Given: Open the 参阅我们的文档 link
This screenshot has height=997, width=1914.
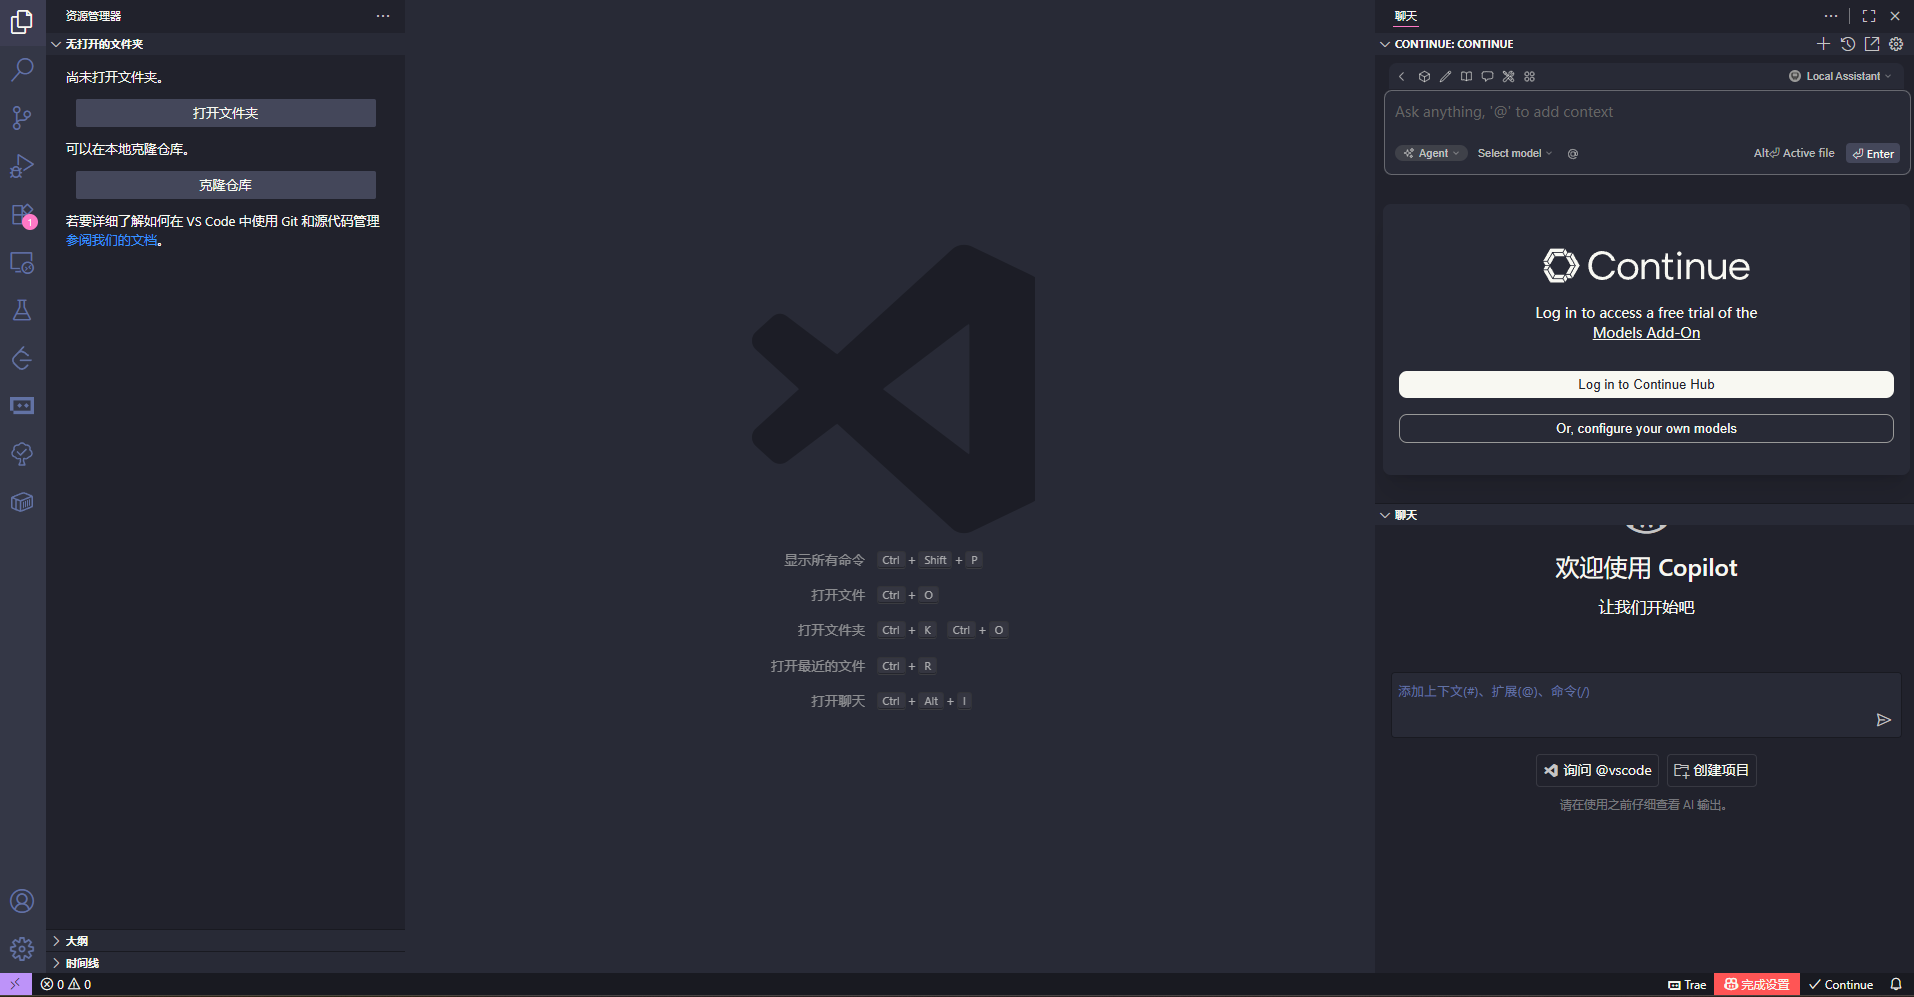Looking at the screenshot, I should pyautogui.click(x=112, y=240).
